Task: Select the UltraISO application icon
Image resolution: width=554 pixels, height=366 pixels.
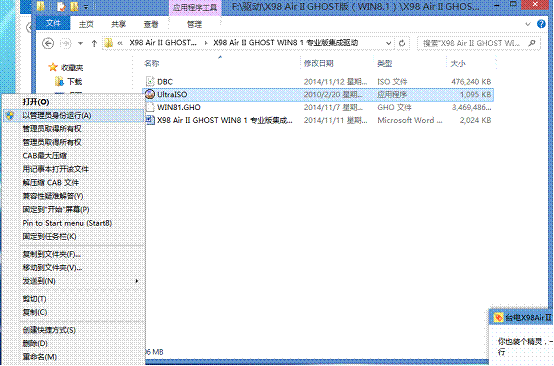Action: click(x=150, y=94)
